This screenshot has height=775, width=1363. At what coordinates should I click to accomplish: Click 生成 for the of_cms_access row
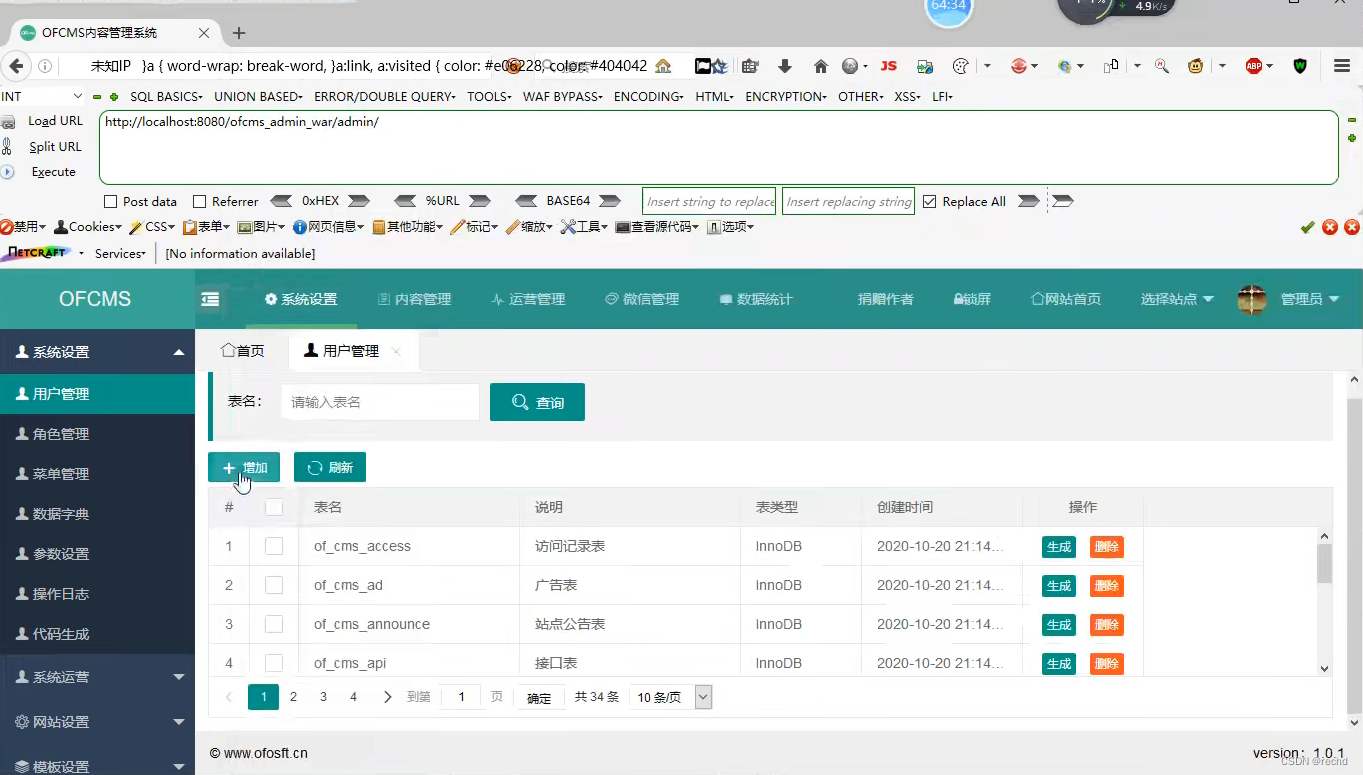point(1059,547)
